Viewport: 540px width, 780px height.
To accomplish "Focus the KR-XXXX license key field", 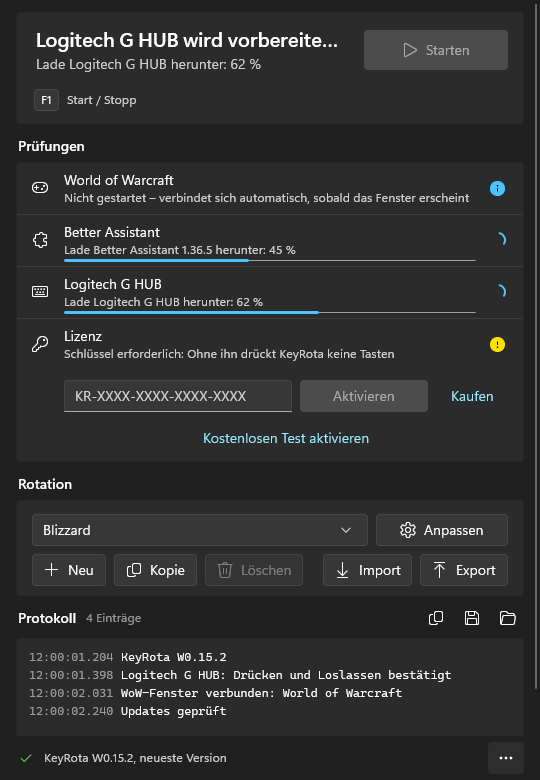I will 178,396.
